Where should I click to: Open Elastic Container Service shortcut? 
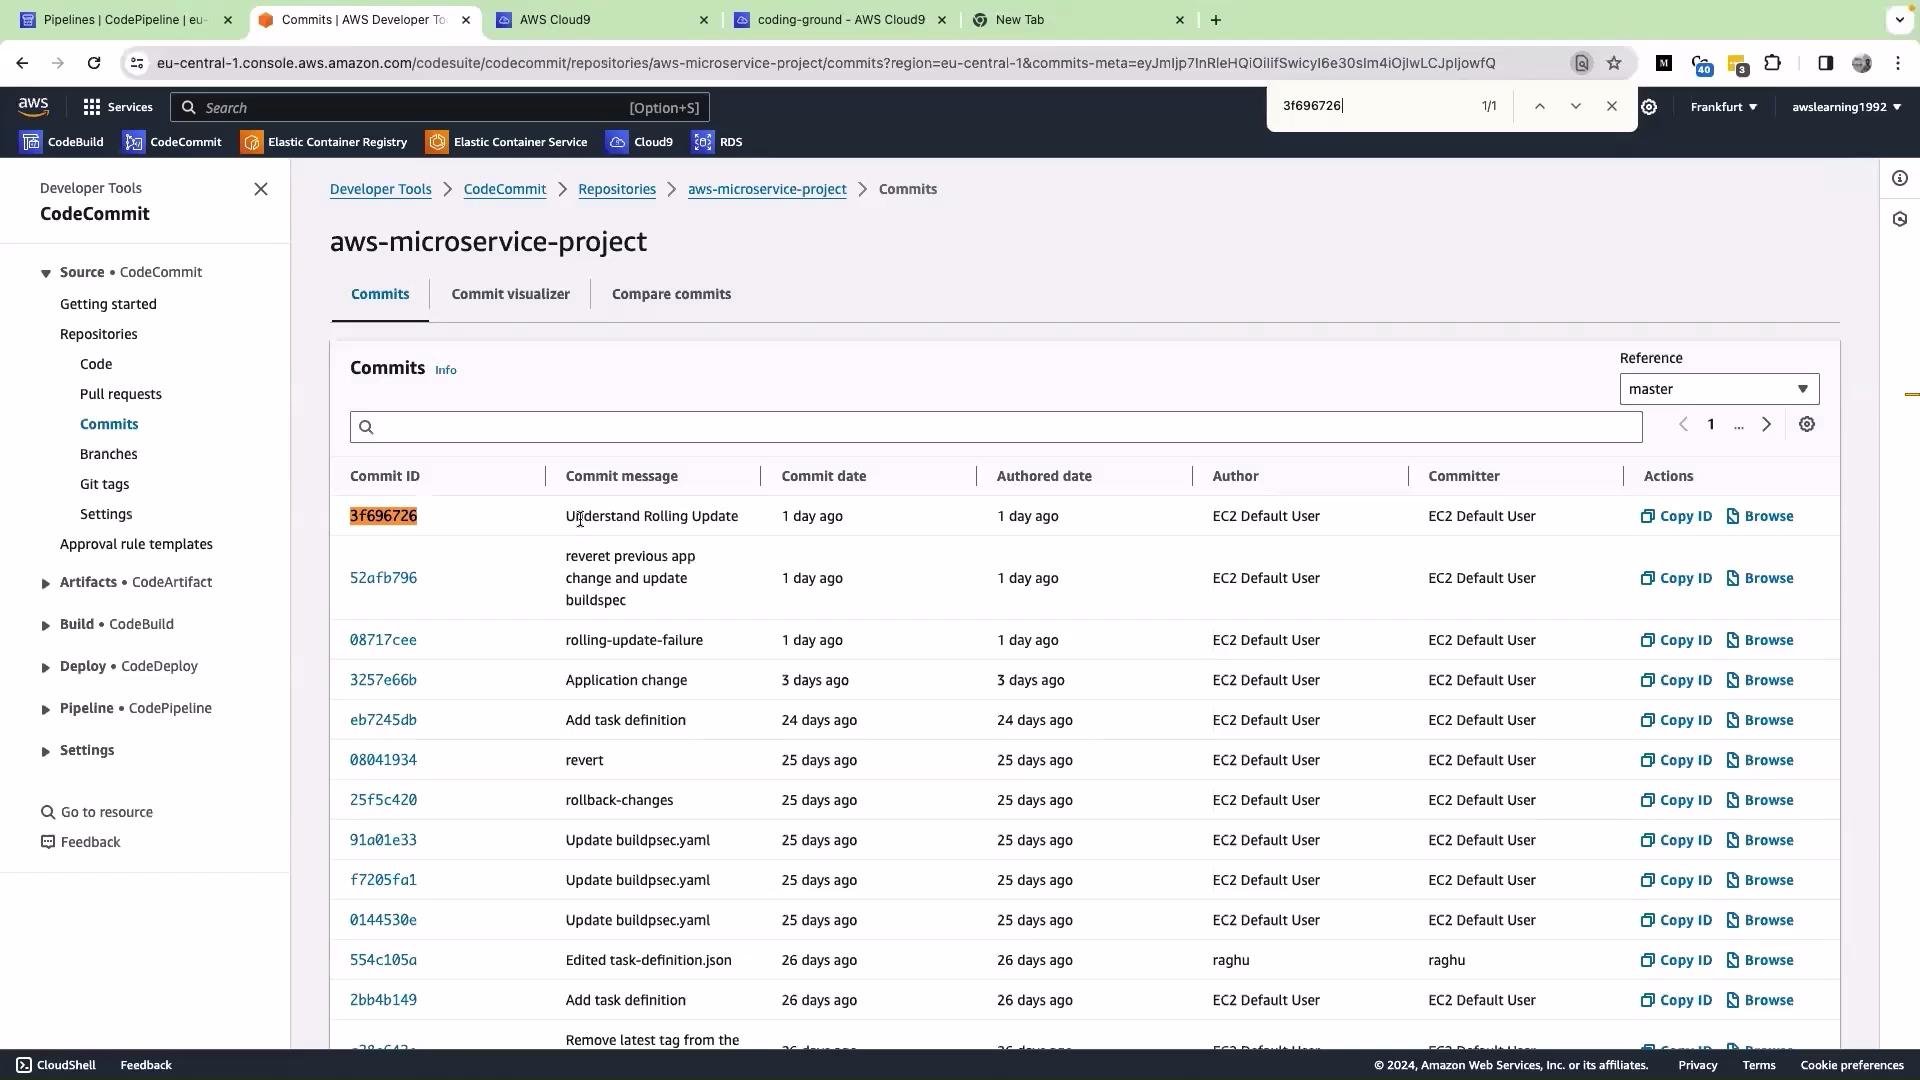coord(507,142)
